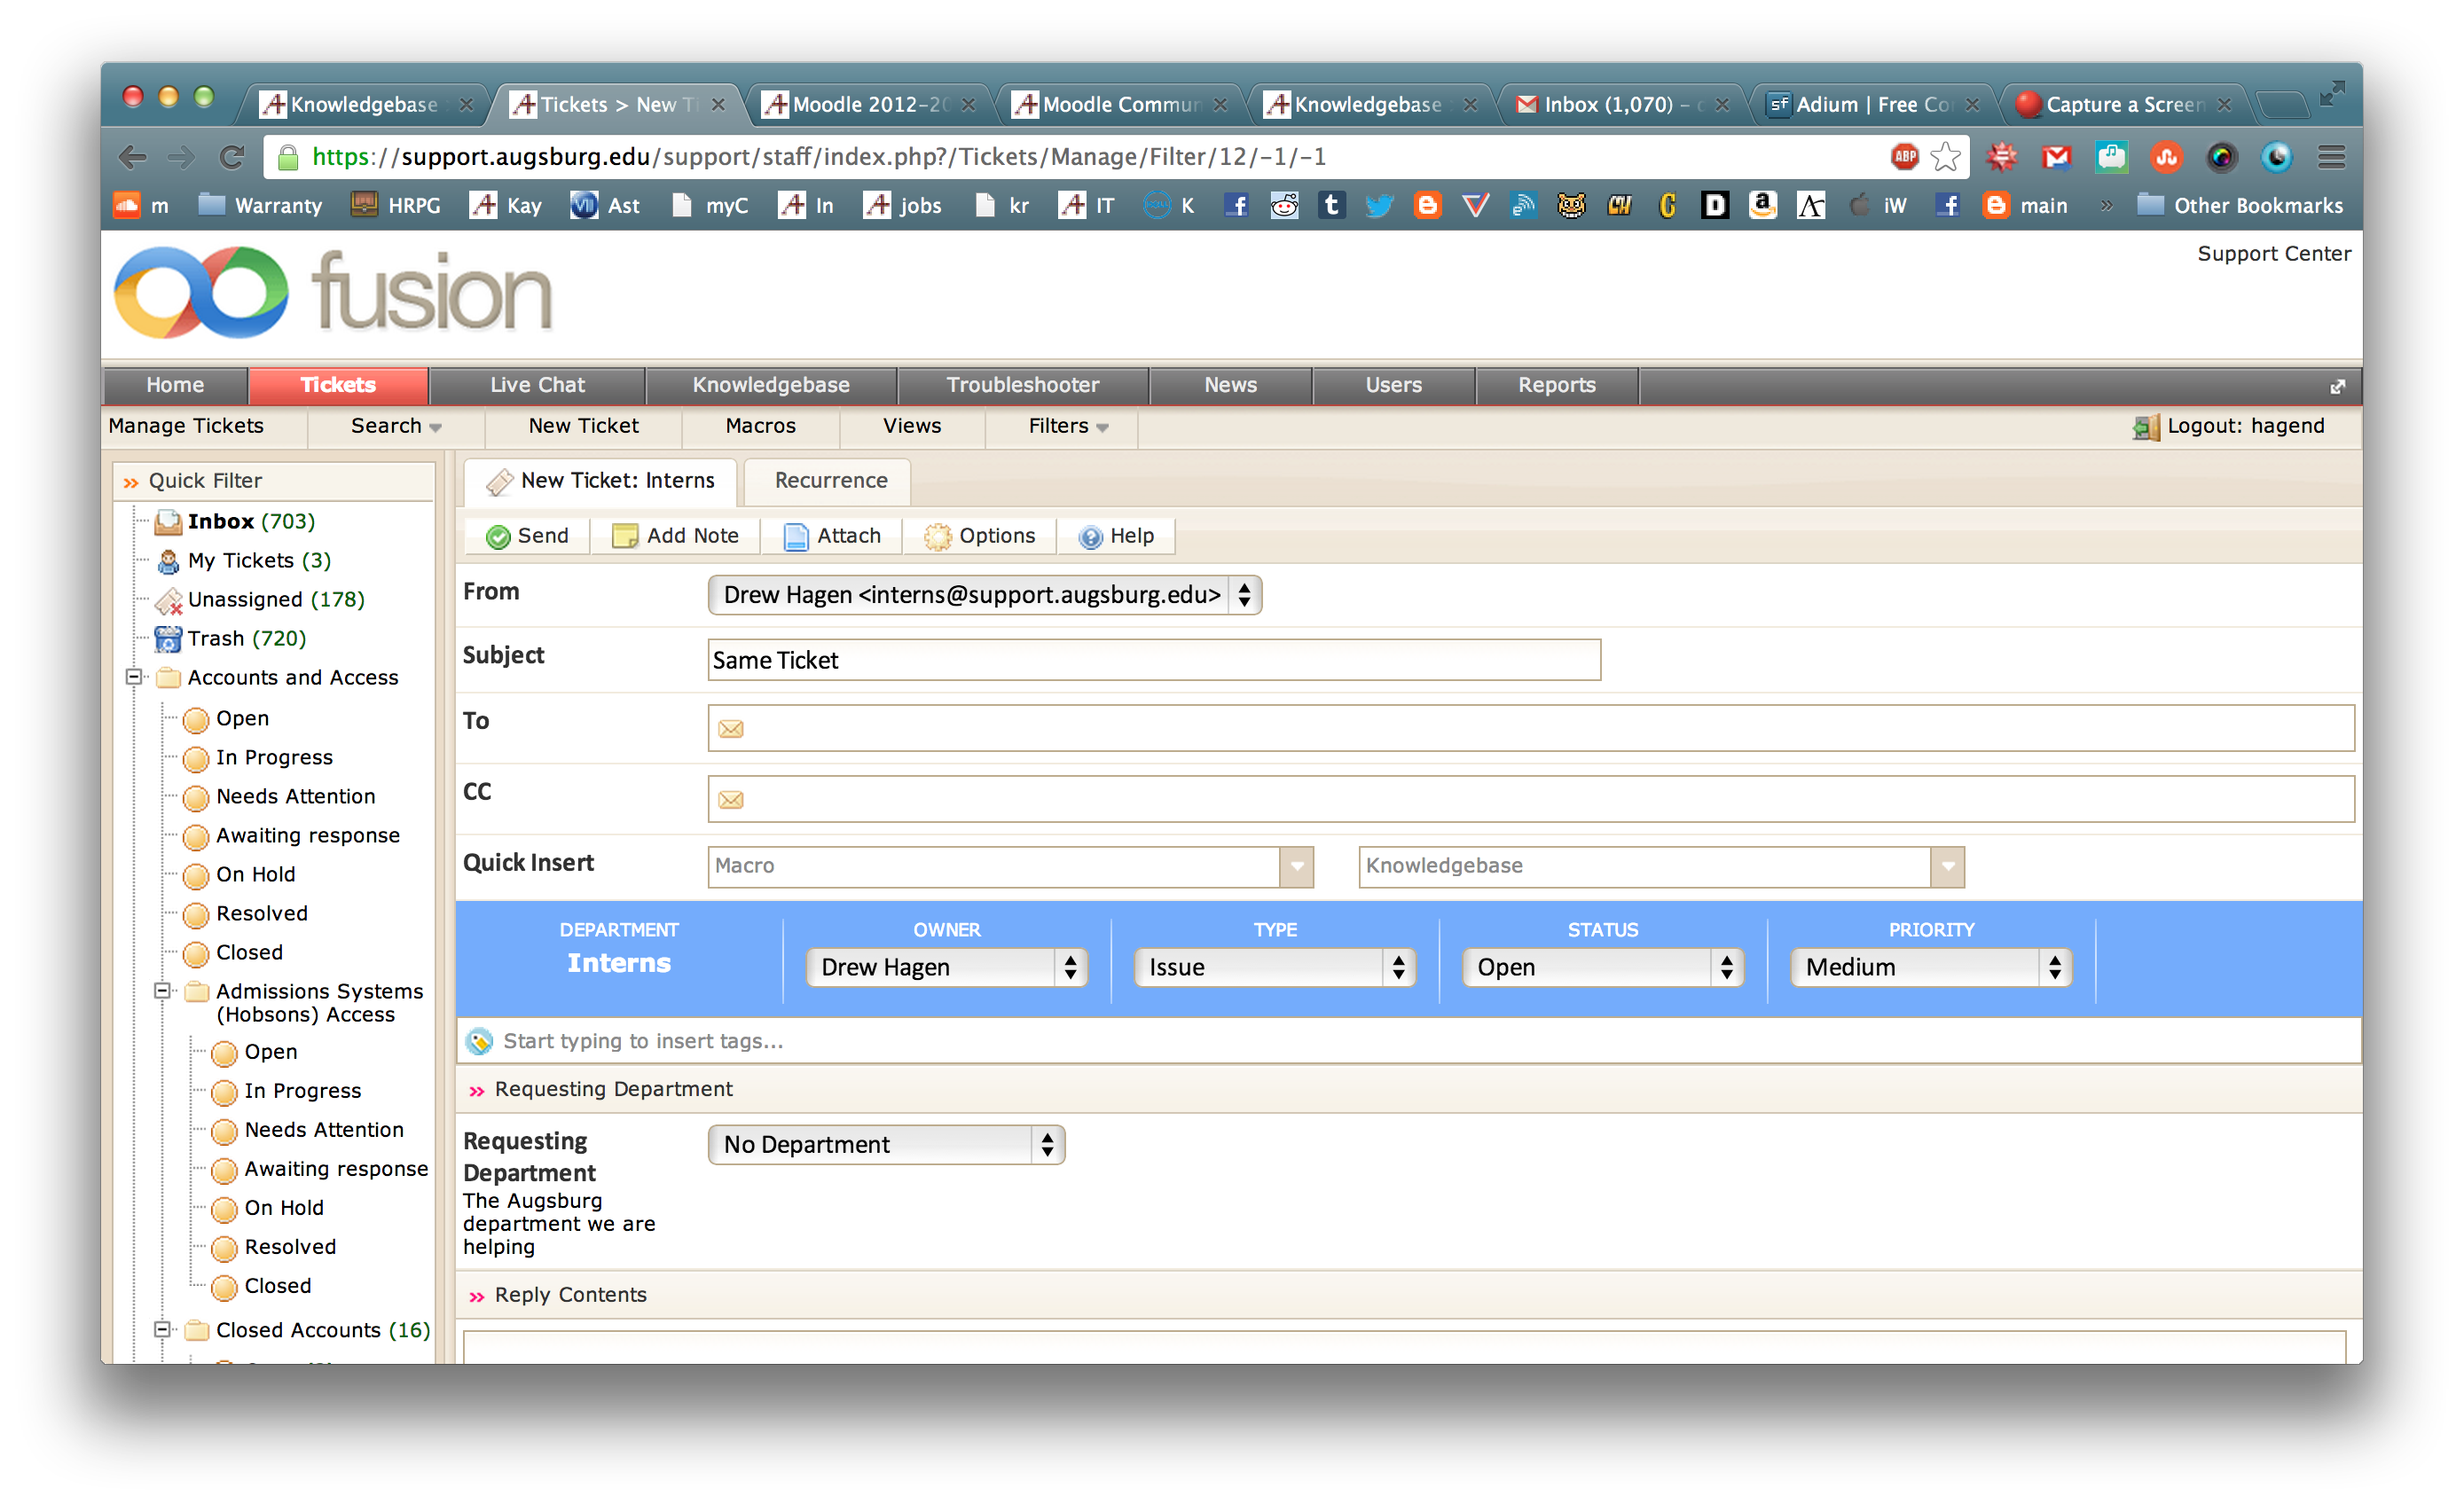Click the browser reload icon
Screen dimensions: 2464x1504
tap(232, 157)
